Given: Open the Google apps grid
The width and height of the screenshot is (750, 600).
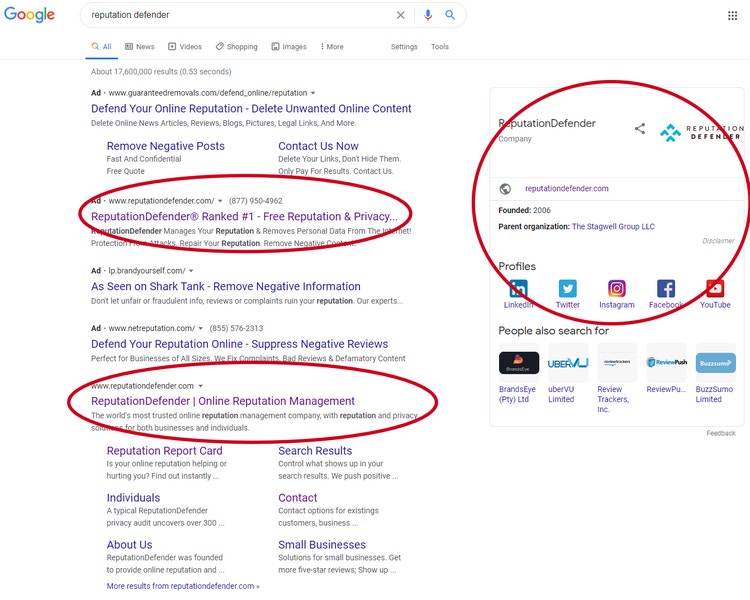Looking at the screenshot, I should click(732, 16).
